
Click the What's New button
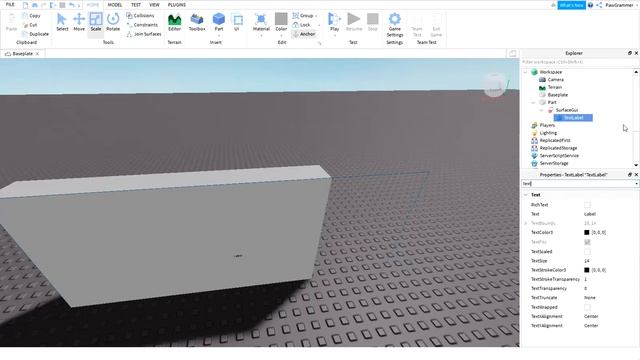pyautogui.click(x=571, y=5)
